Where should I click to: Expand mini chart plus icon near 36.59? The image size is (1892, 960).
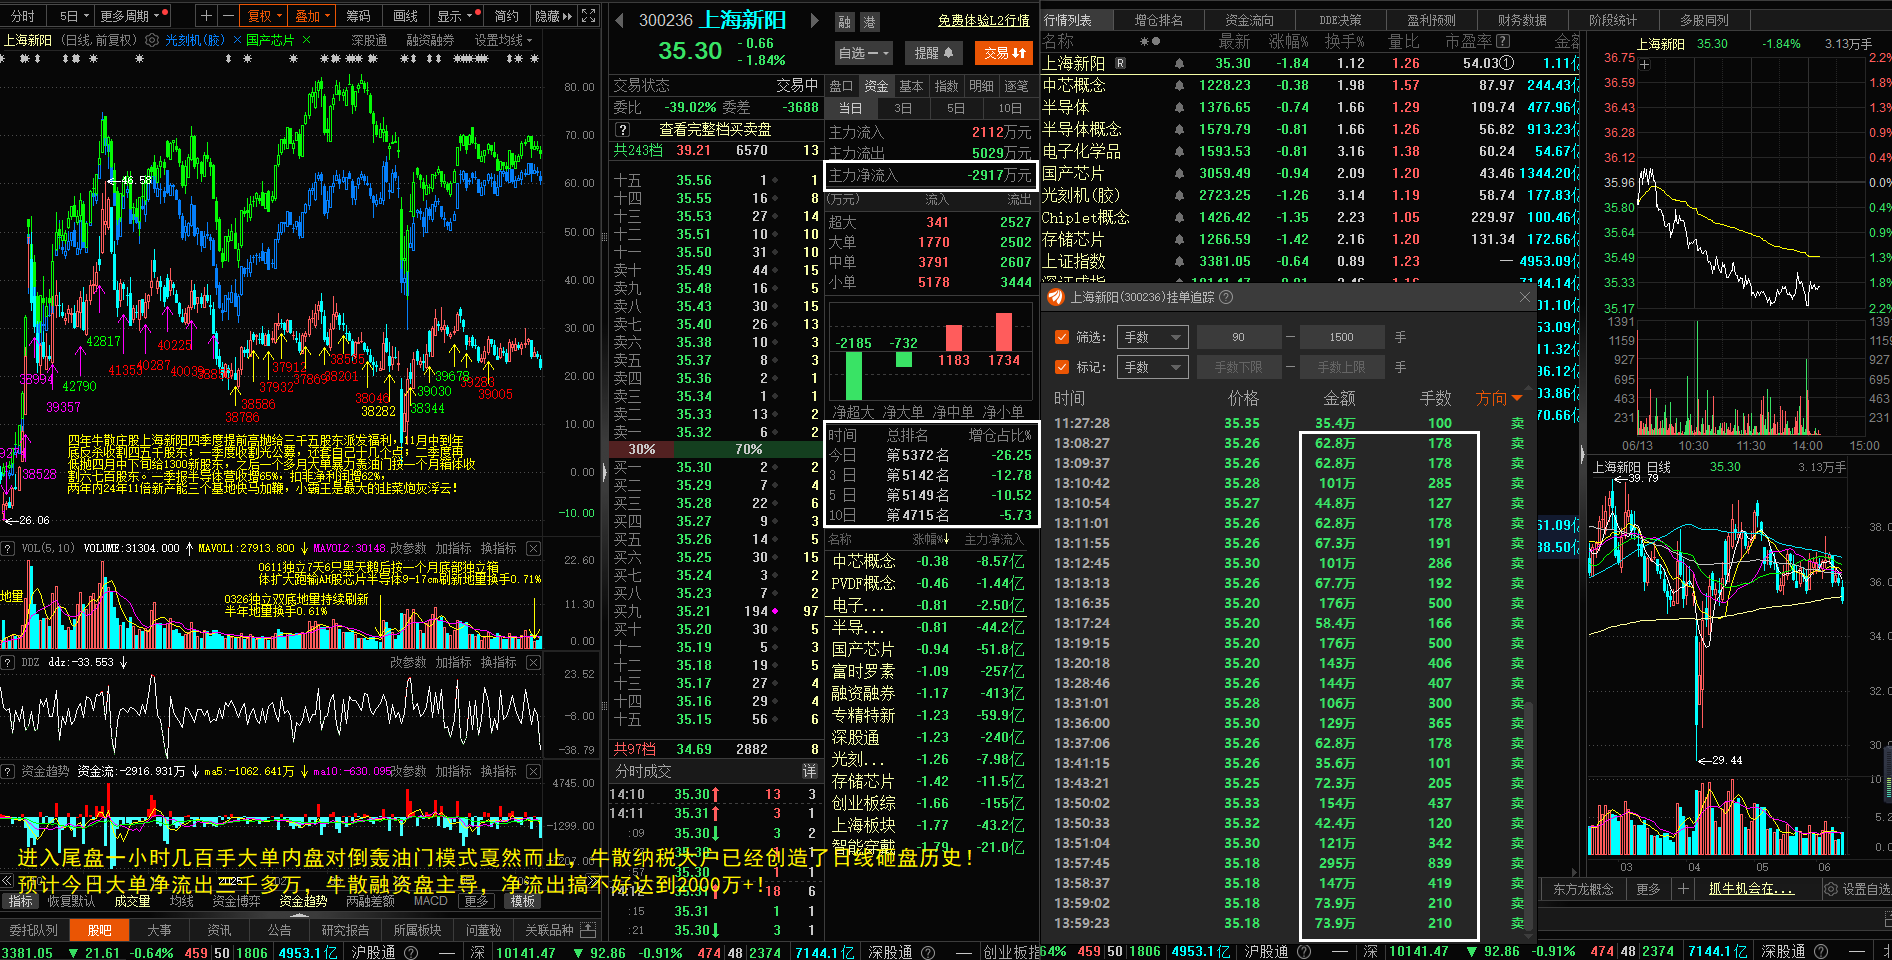(x=1645, y=65)
